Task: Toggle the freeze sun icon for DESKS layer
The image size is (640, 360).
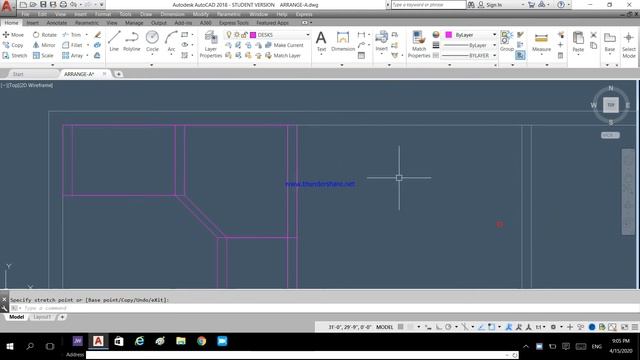Action: pos(237,35)
